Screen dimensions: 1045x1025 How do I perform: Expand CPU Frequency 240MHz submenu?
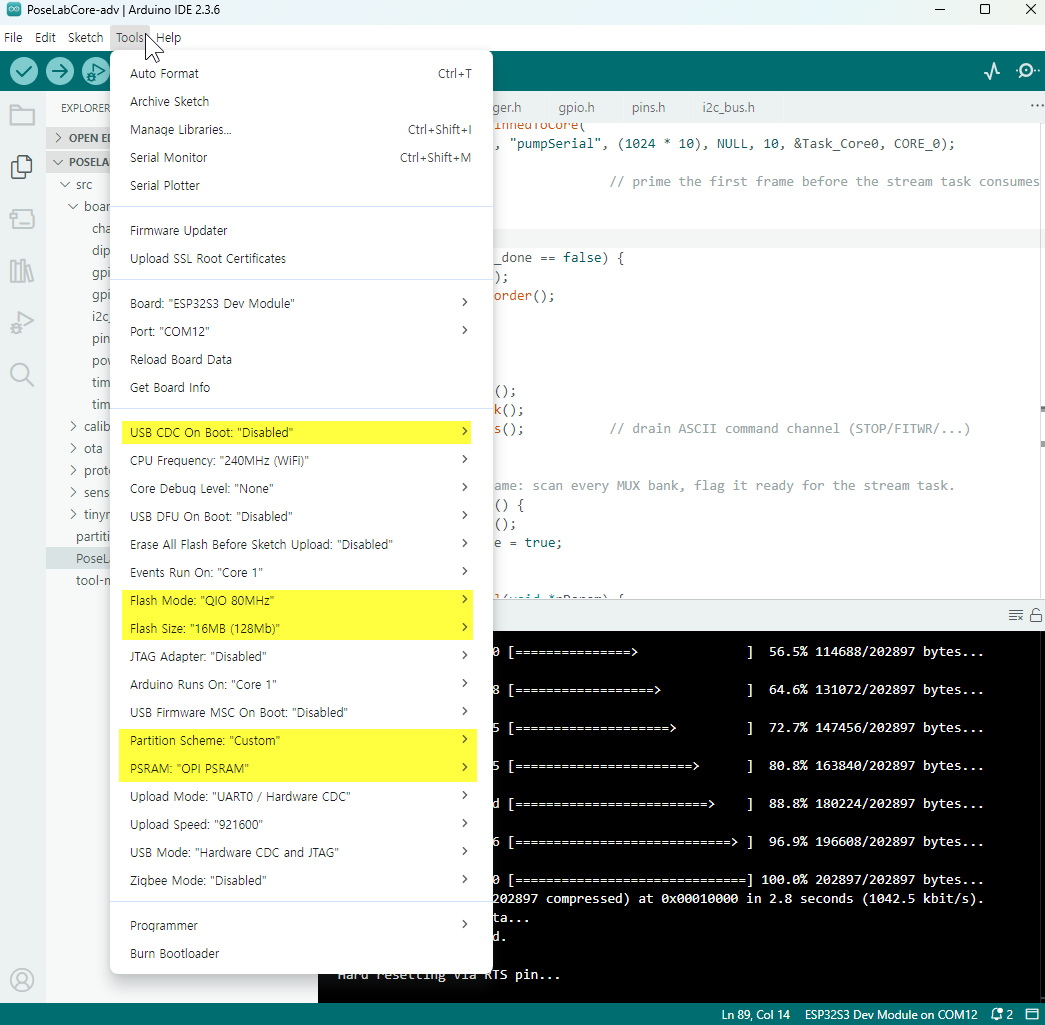coord(301,460)
